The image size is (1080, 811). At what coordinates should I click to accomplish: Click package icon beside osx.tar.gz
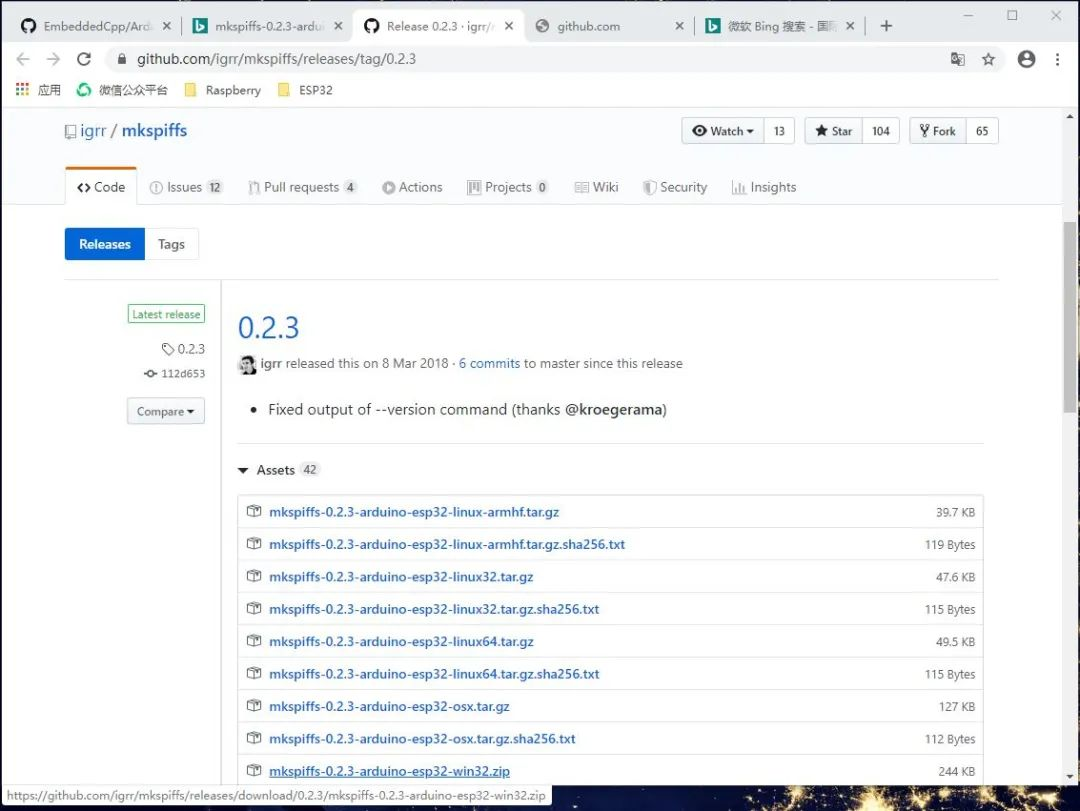coord(254,706)
